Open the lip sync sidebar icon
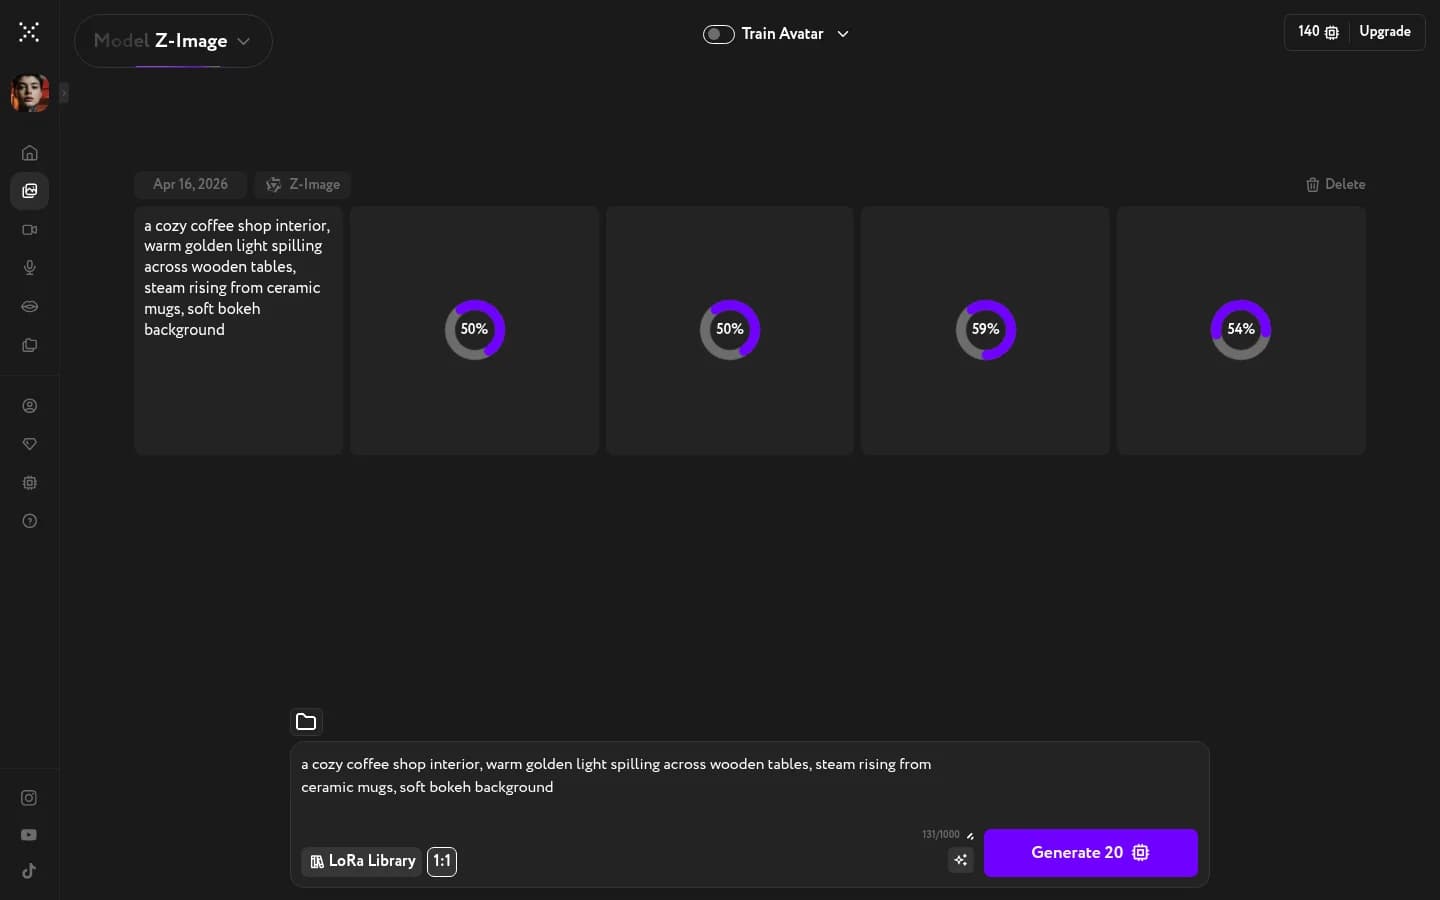 click(x=30, y=307)
